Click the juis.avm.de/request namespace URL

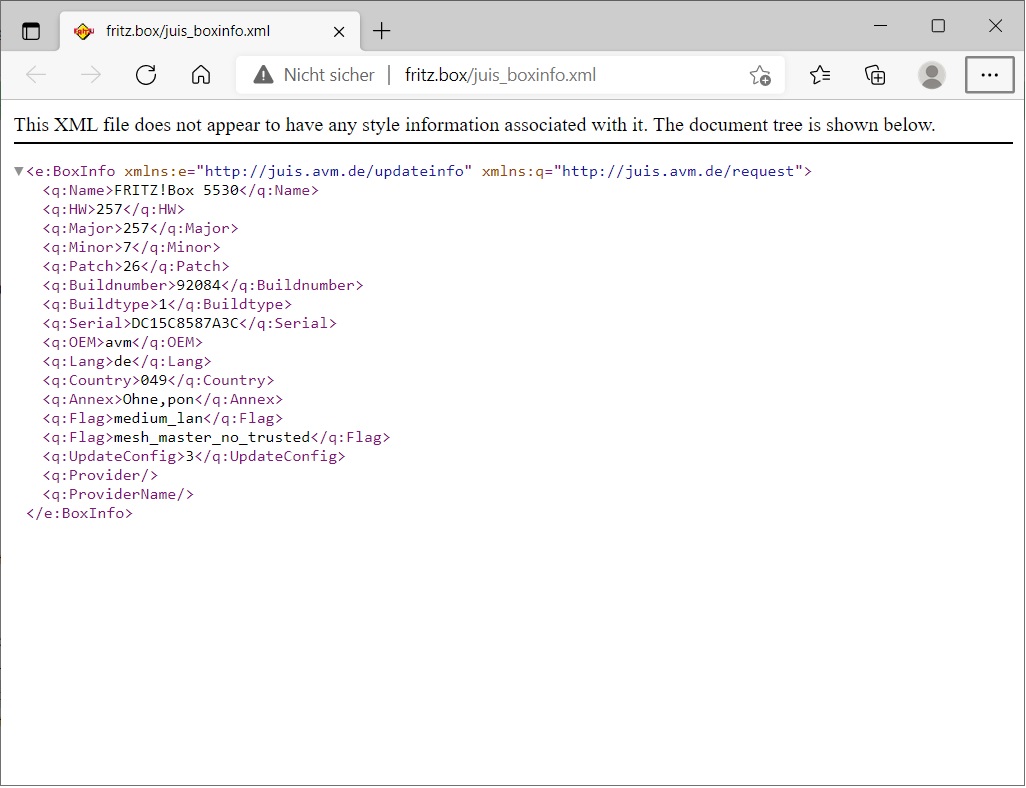678,171
